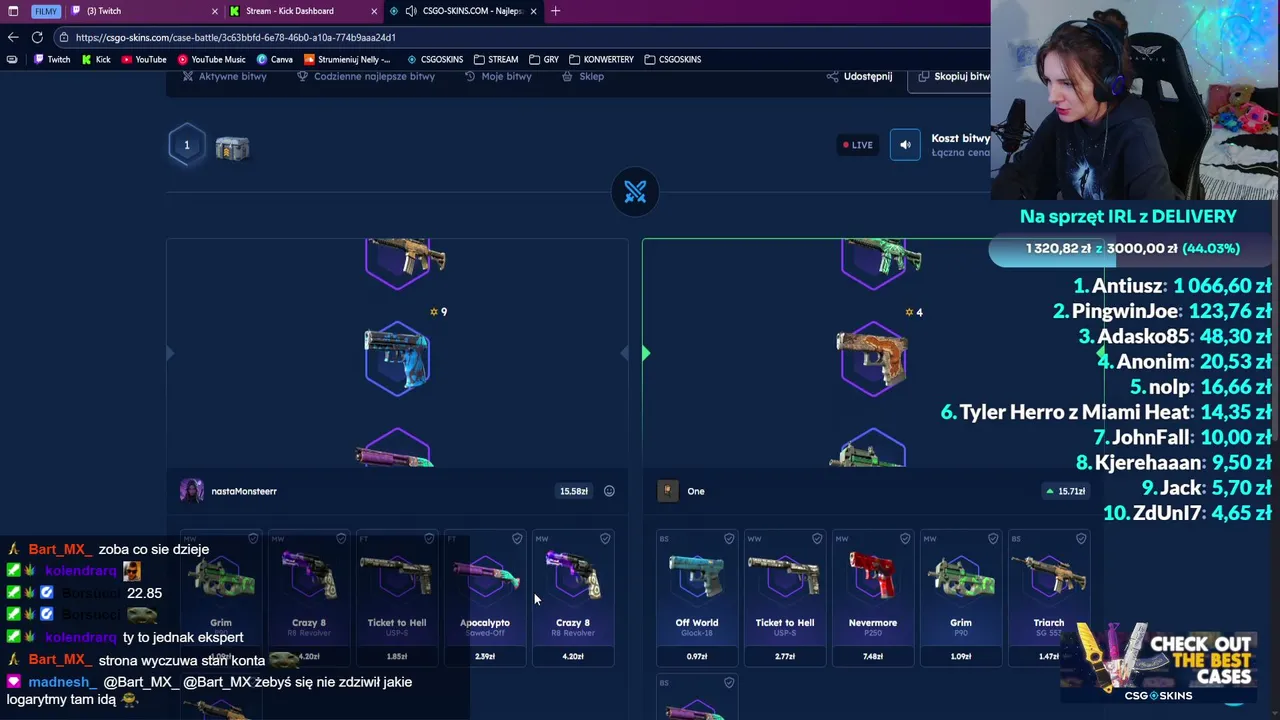
Task: Select nastaMonsteerr's Apocalypto Sawed-Off card
Action: [485, 598]
